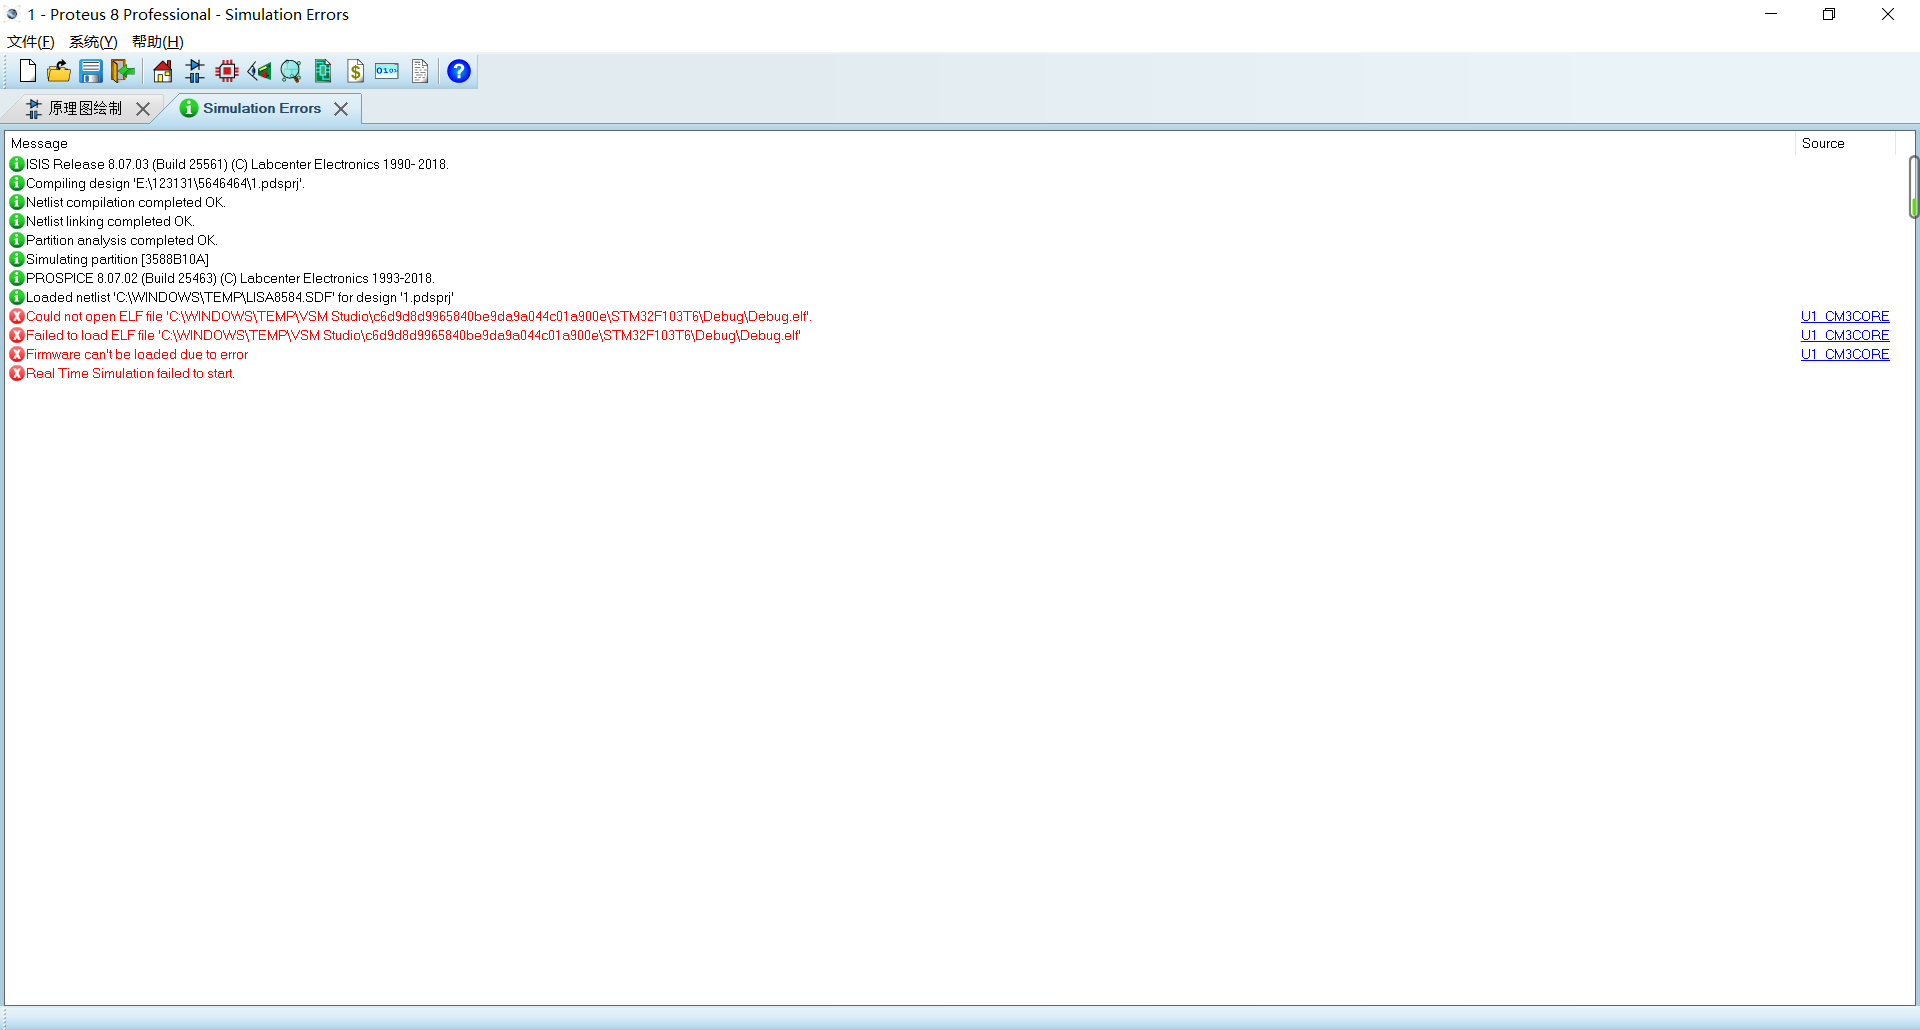Open the 文件(F) menu
Image resolution: width=1920 pixels, height=1030 pixels.
point(31,42)
